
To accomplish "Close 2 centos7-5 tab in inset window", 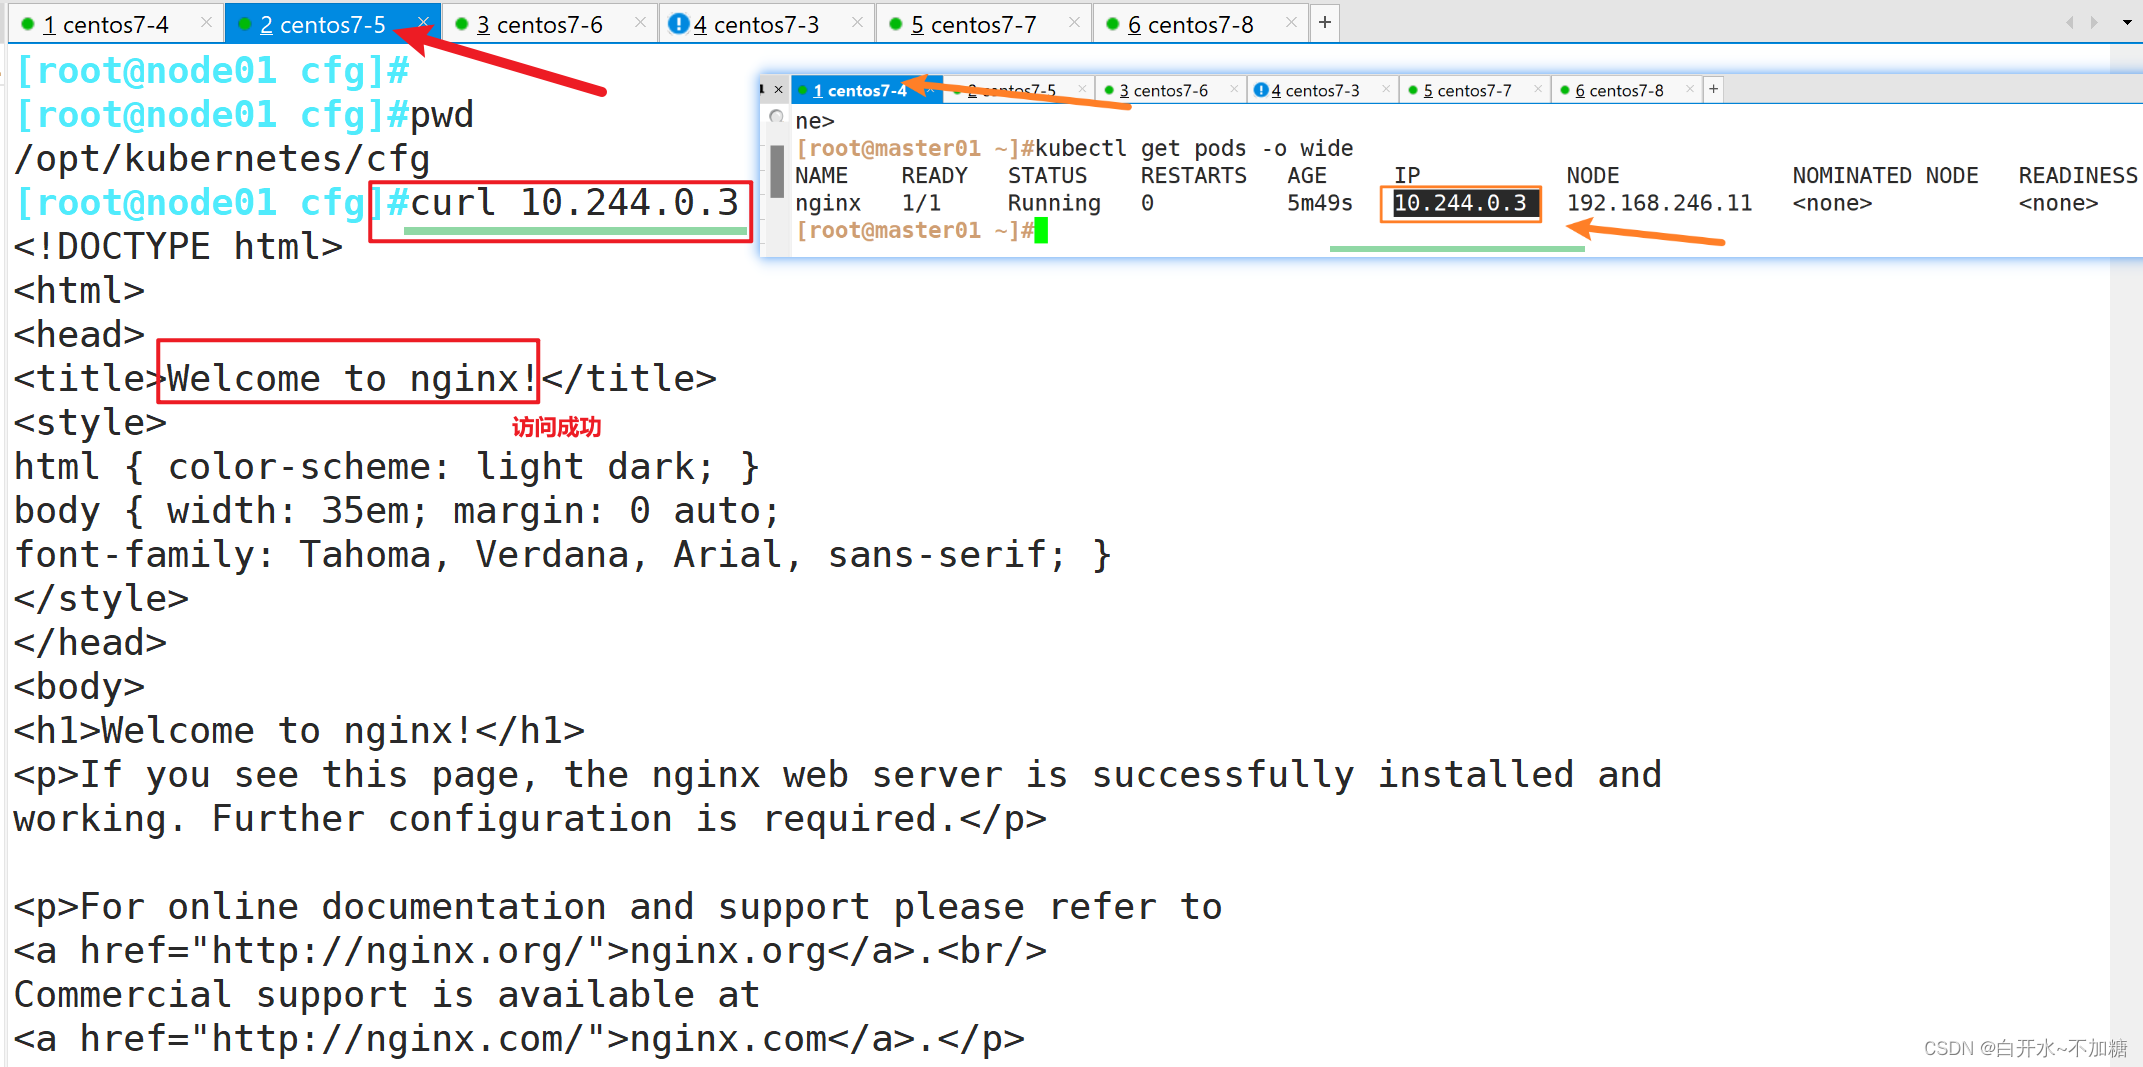I will click(x=1082, y=89).
